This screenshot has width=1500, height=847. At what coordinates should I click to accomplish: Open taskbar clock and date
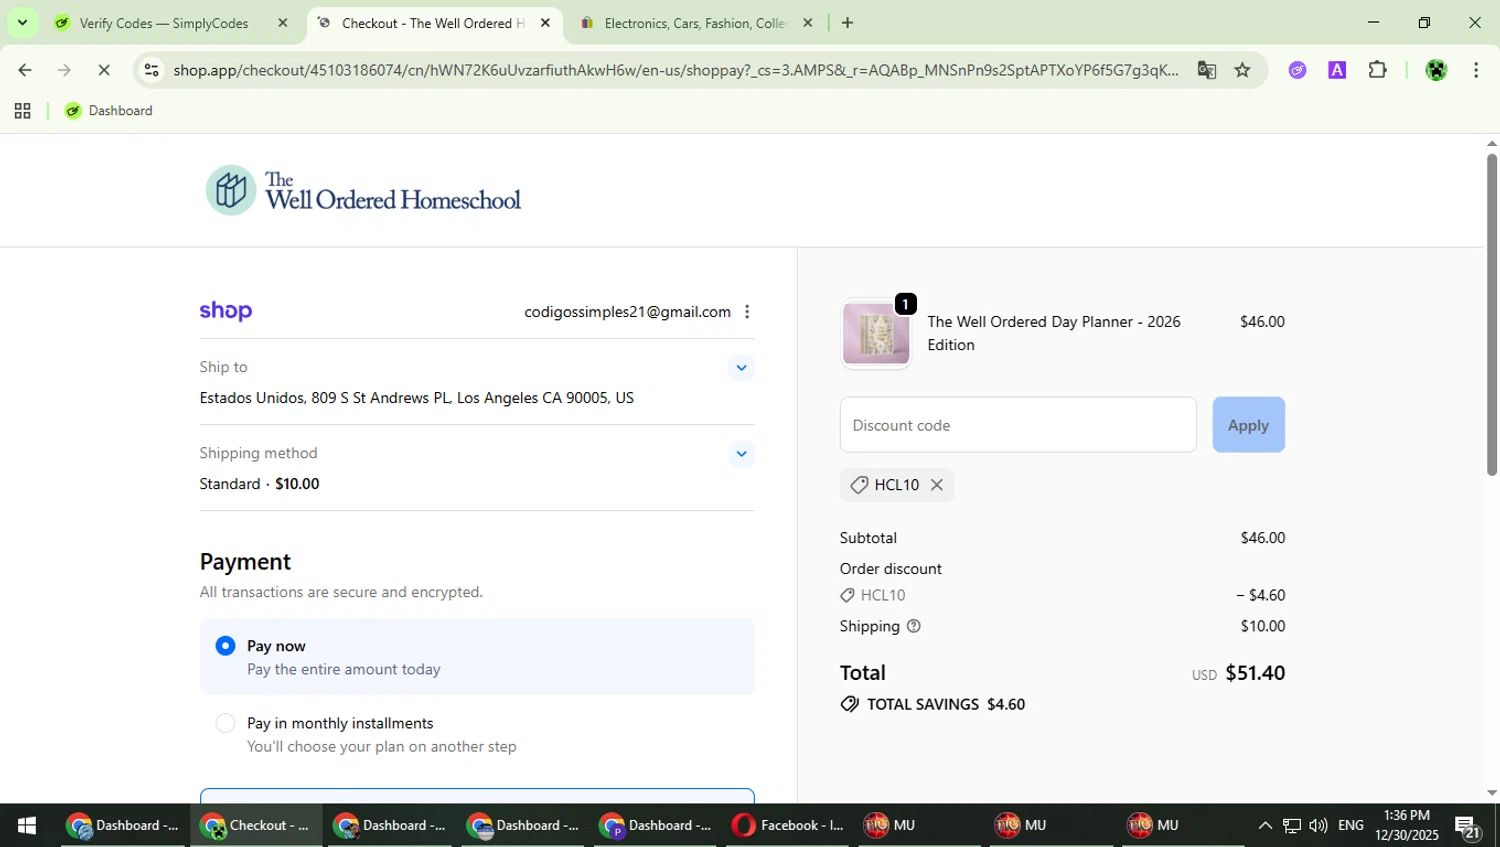pyautogui.click(x=1407, y=826)
